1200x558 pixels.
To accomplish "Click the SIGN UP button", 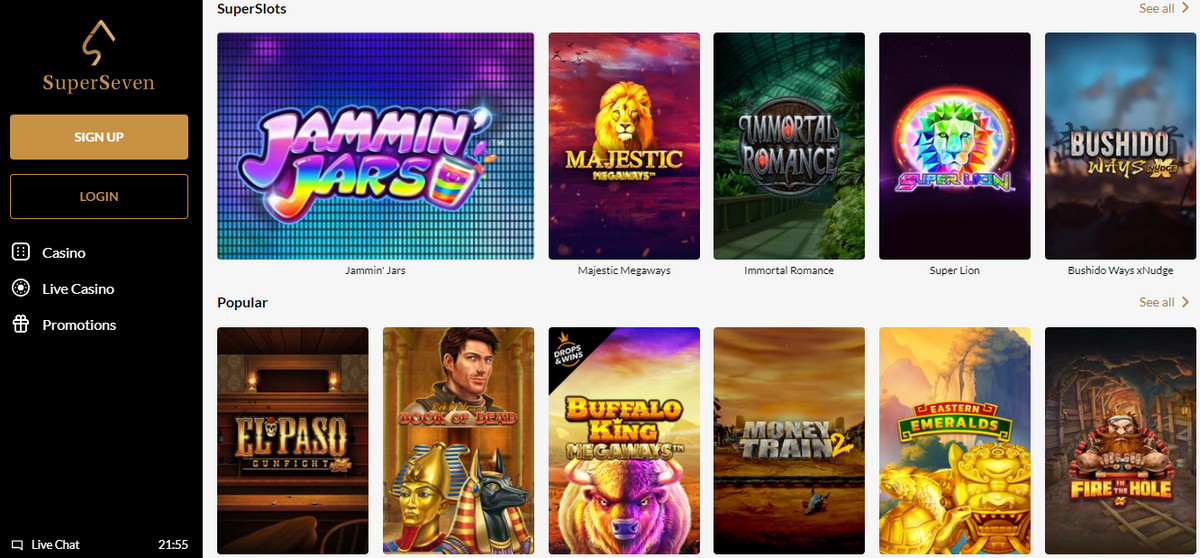I will point(99,137).
